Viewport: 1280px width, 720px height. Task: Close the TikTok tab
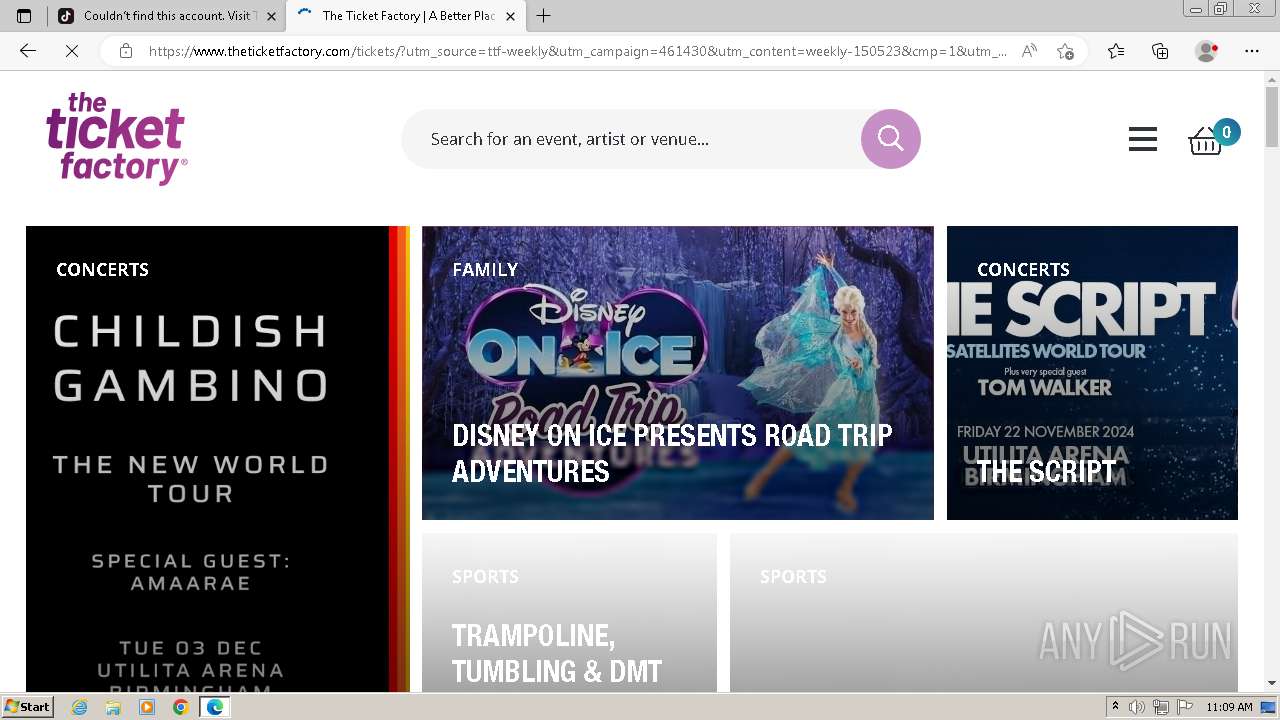271,16
